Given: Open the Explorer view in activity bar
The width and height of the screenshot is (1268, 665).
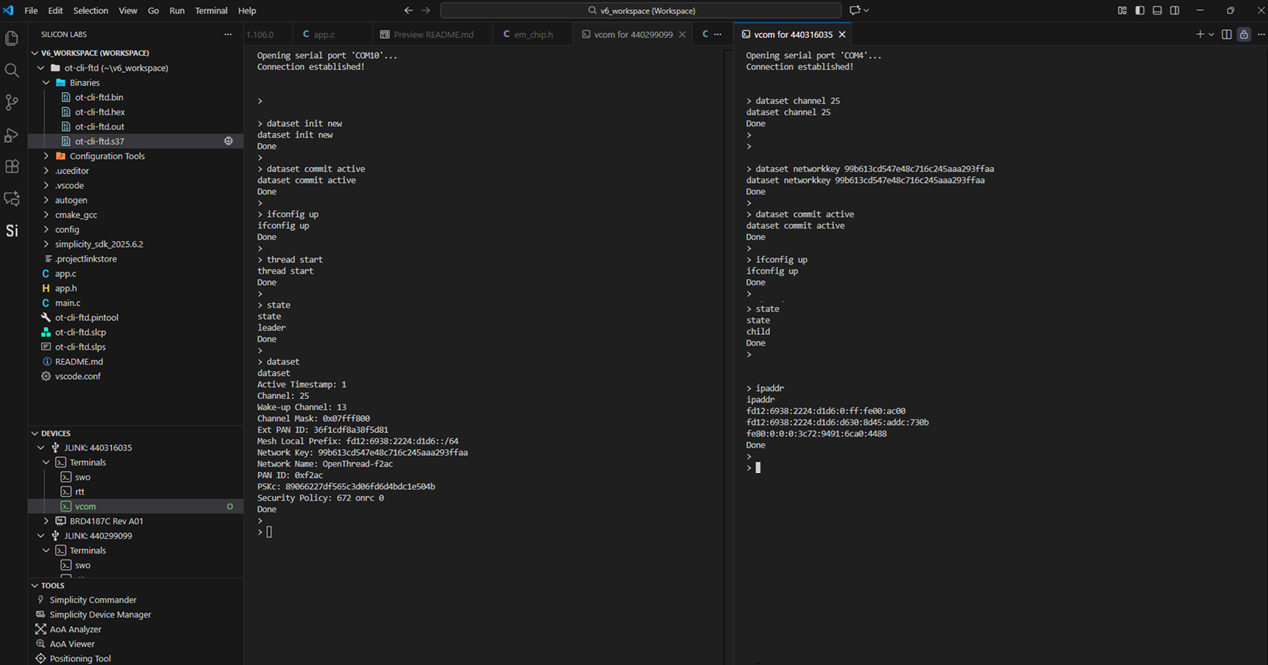Looking at the screenshot, I should (12, 39).
